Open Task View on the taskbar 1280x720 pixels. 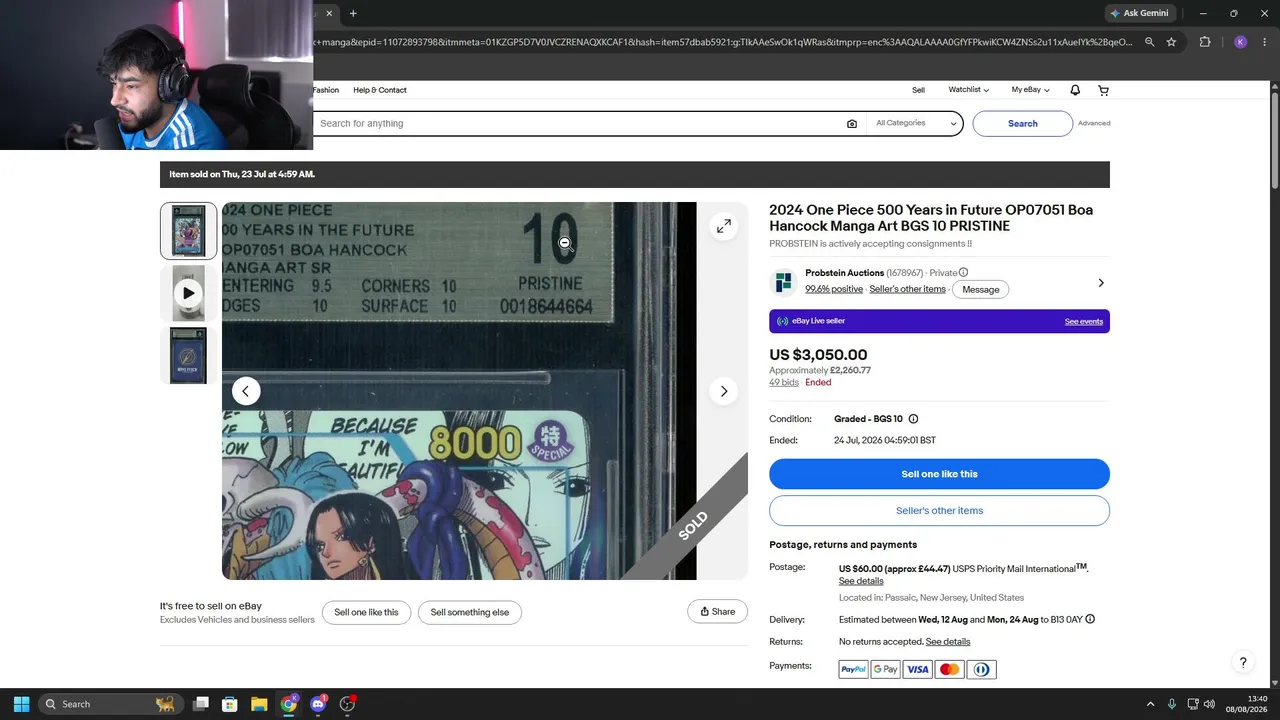201,704
